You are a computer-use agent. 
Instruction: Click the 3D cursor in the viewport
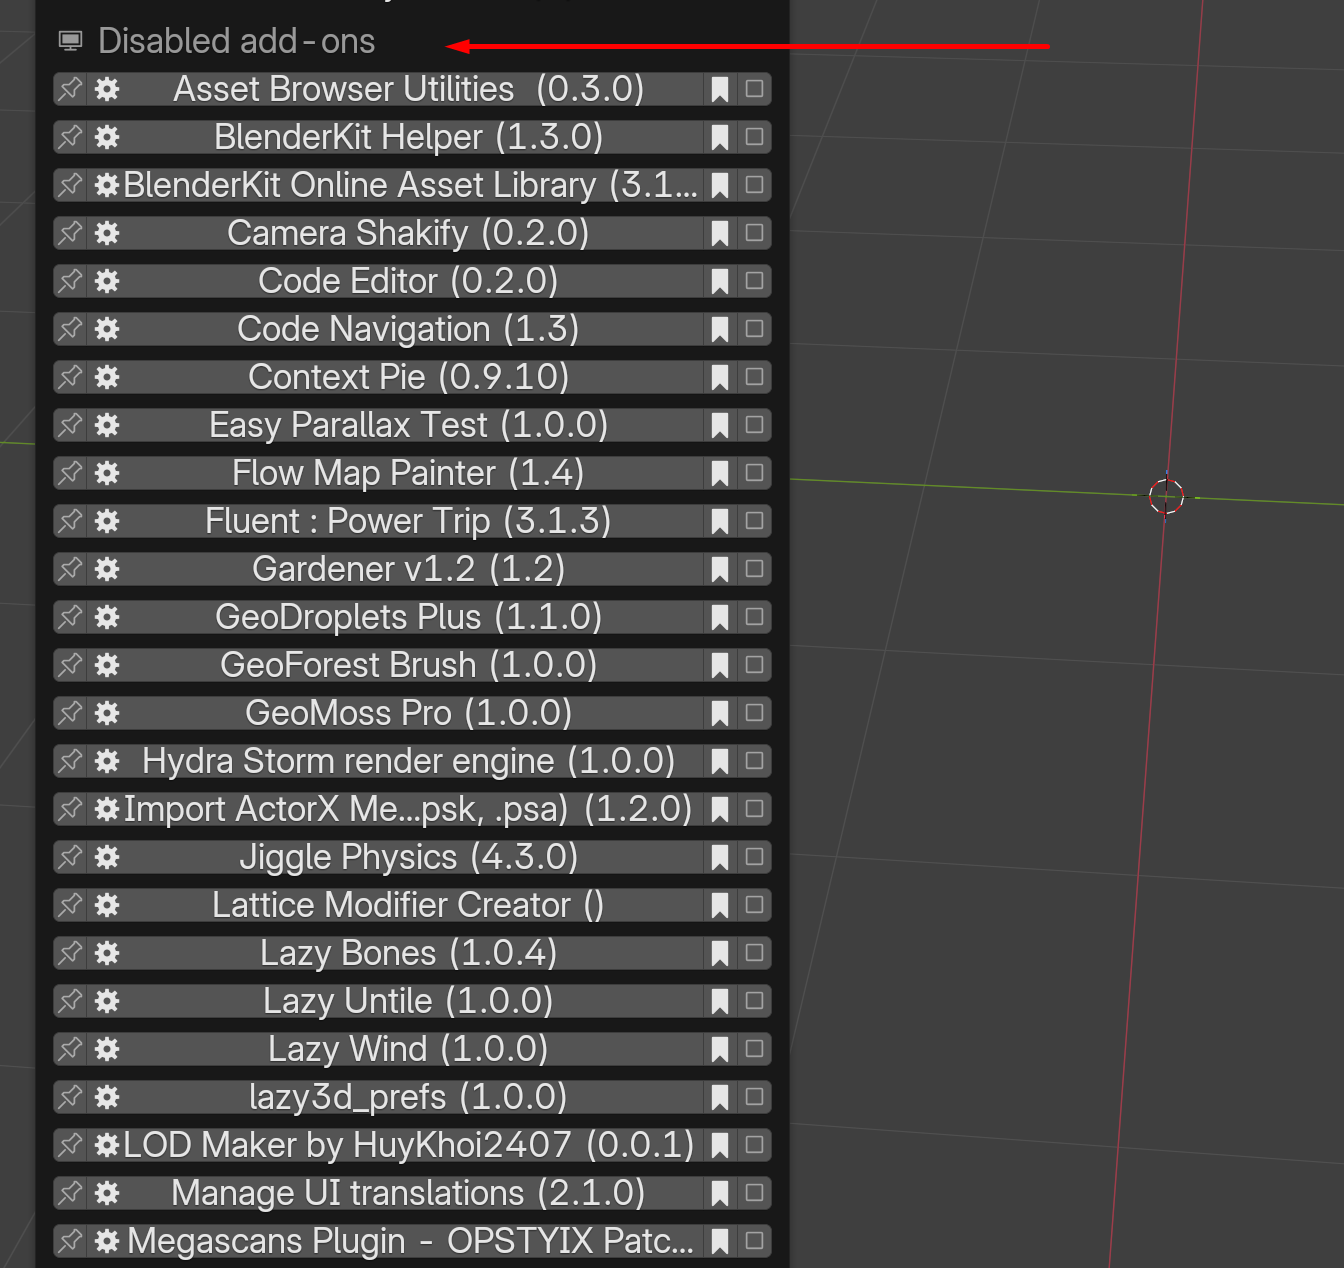click(x=1166, y=496)
